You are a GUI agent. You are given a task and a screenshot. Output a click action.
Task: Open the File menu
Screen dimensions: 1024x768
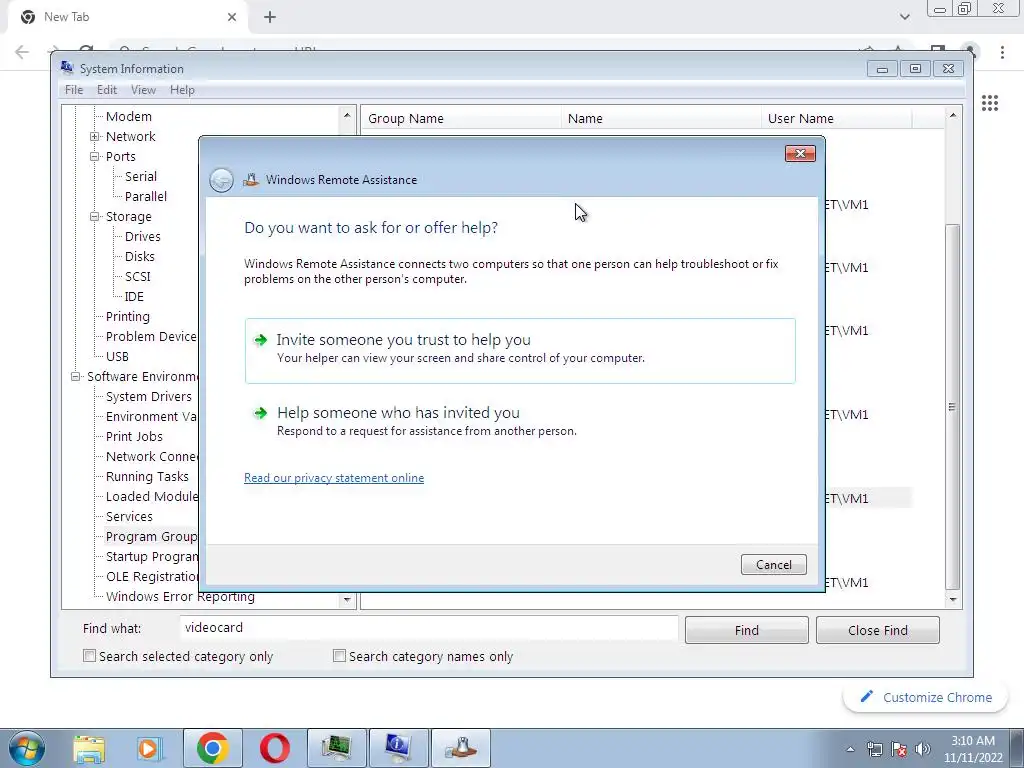[74, 90]
